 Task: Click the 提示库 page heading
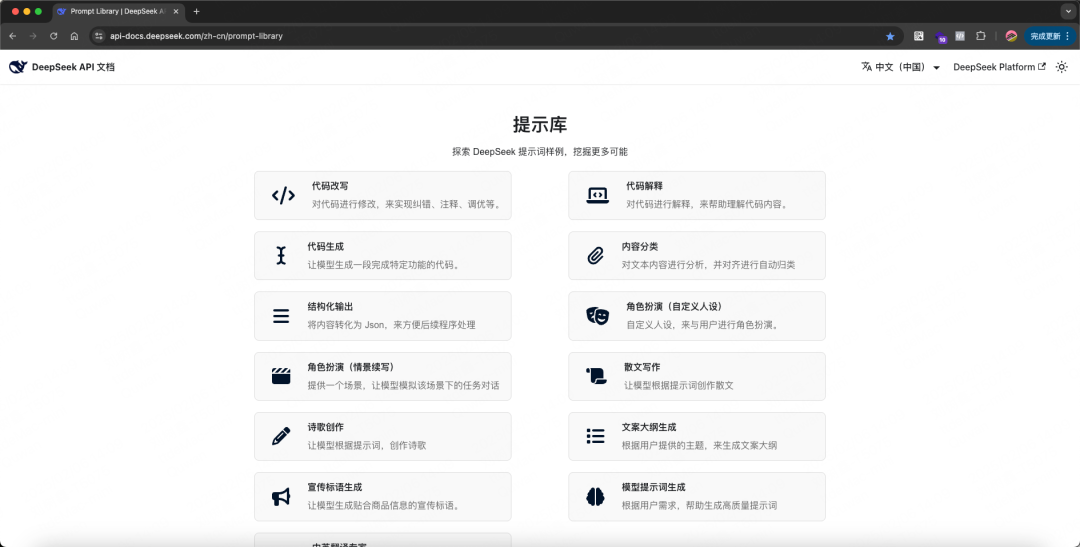coord(540,125)
